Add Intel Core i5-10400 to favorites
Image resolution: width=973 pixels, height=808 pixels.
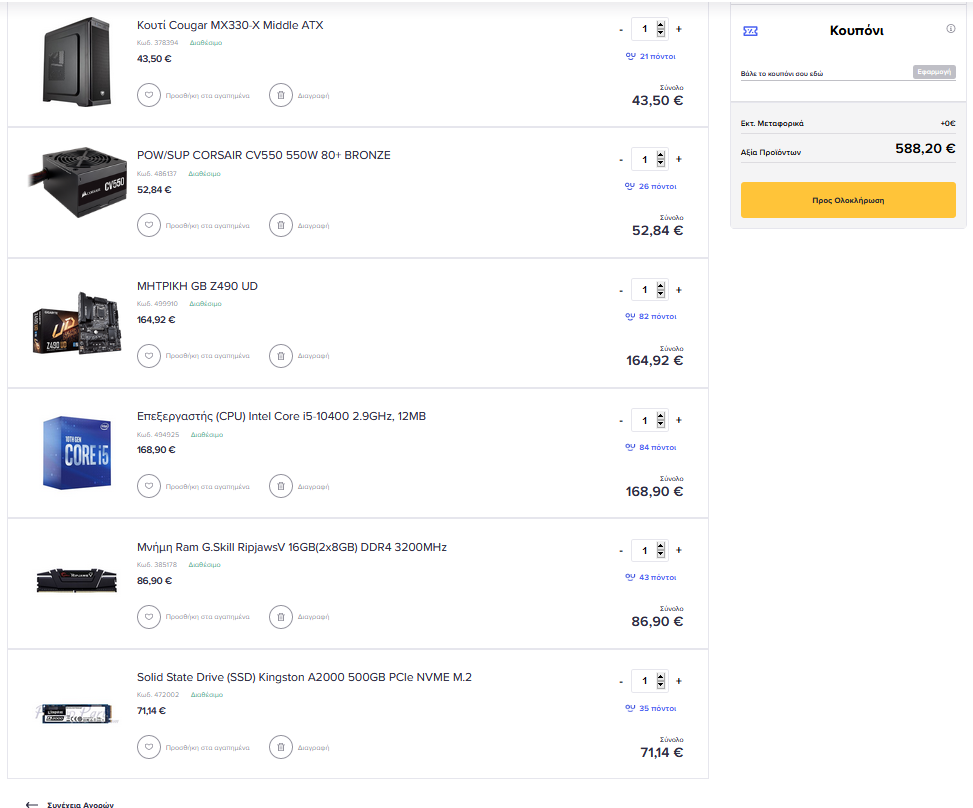(149, 487)
